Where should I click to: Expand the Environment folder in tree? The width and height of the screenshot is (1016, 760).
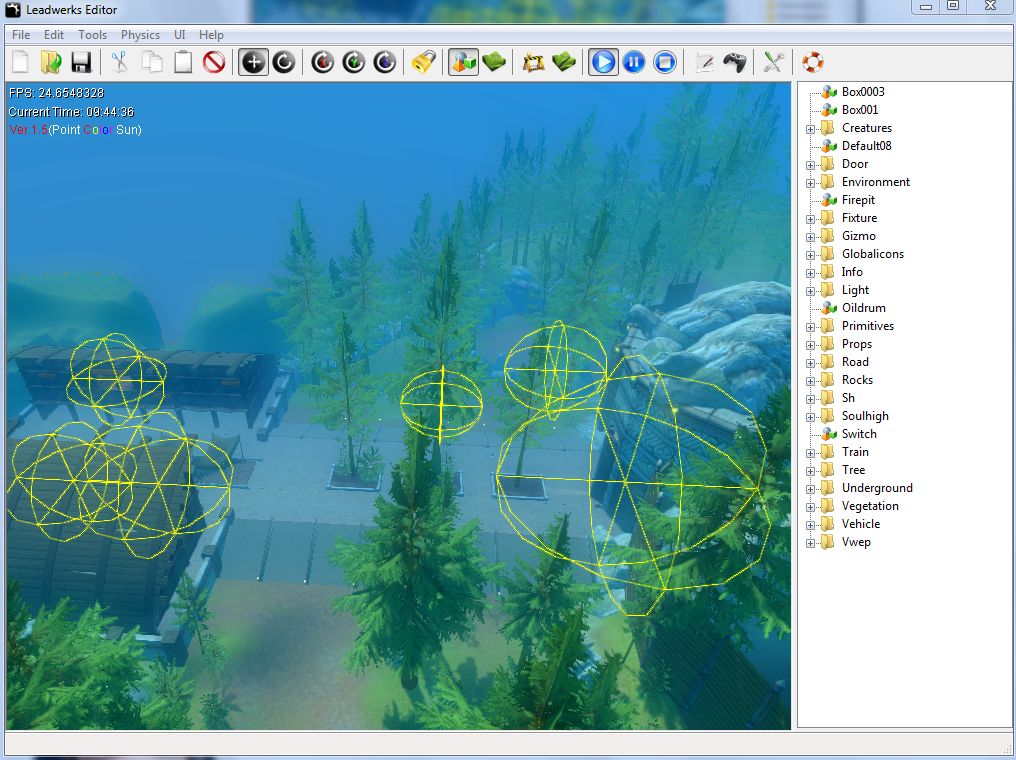811,182
